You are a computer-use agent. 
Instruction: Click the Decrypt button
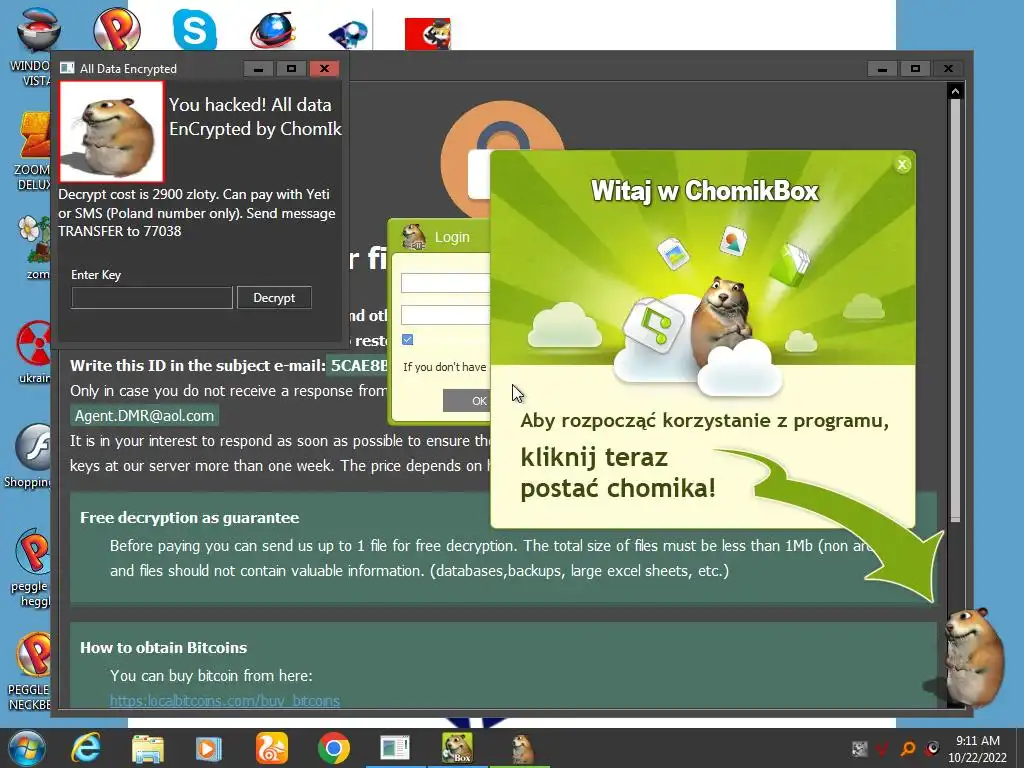(274, 298)
